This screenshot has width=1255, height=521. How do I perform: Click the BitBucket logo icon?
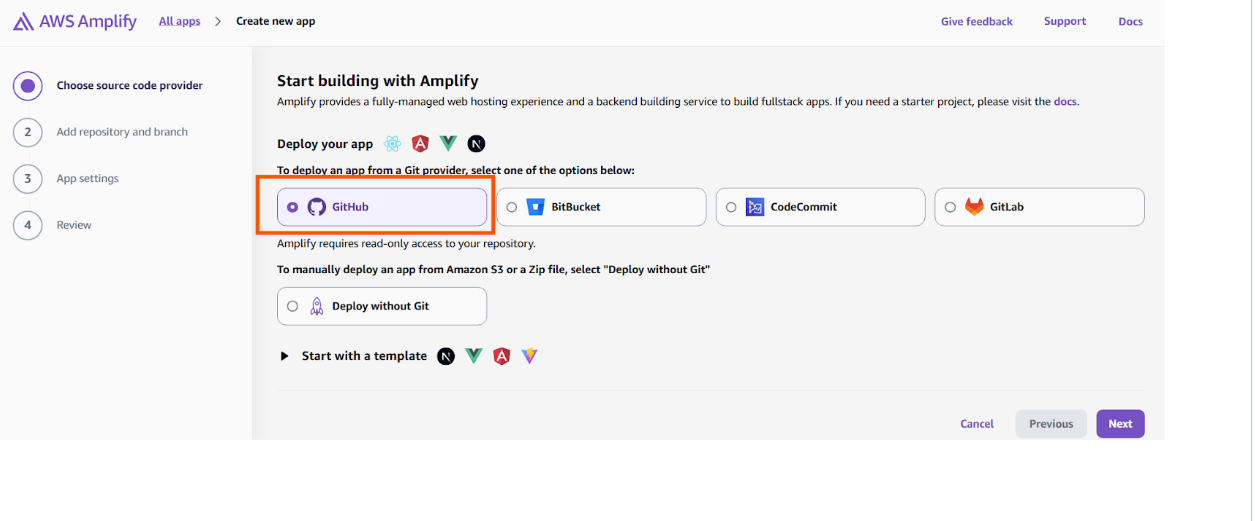(535, 207)
